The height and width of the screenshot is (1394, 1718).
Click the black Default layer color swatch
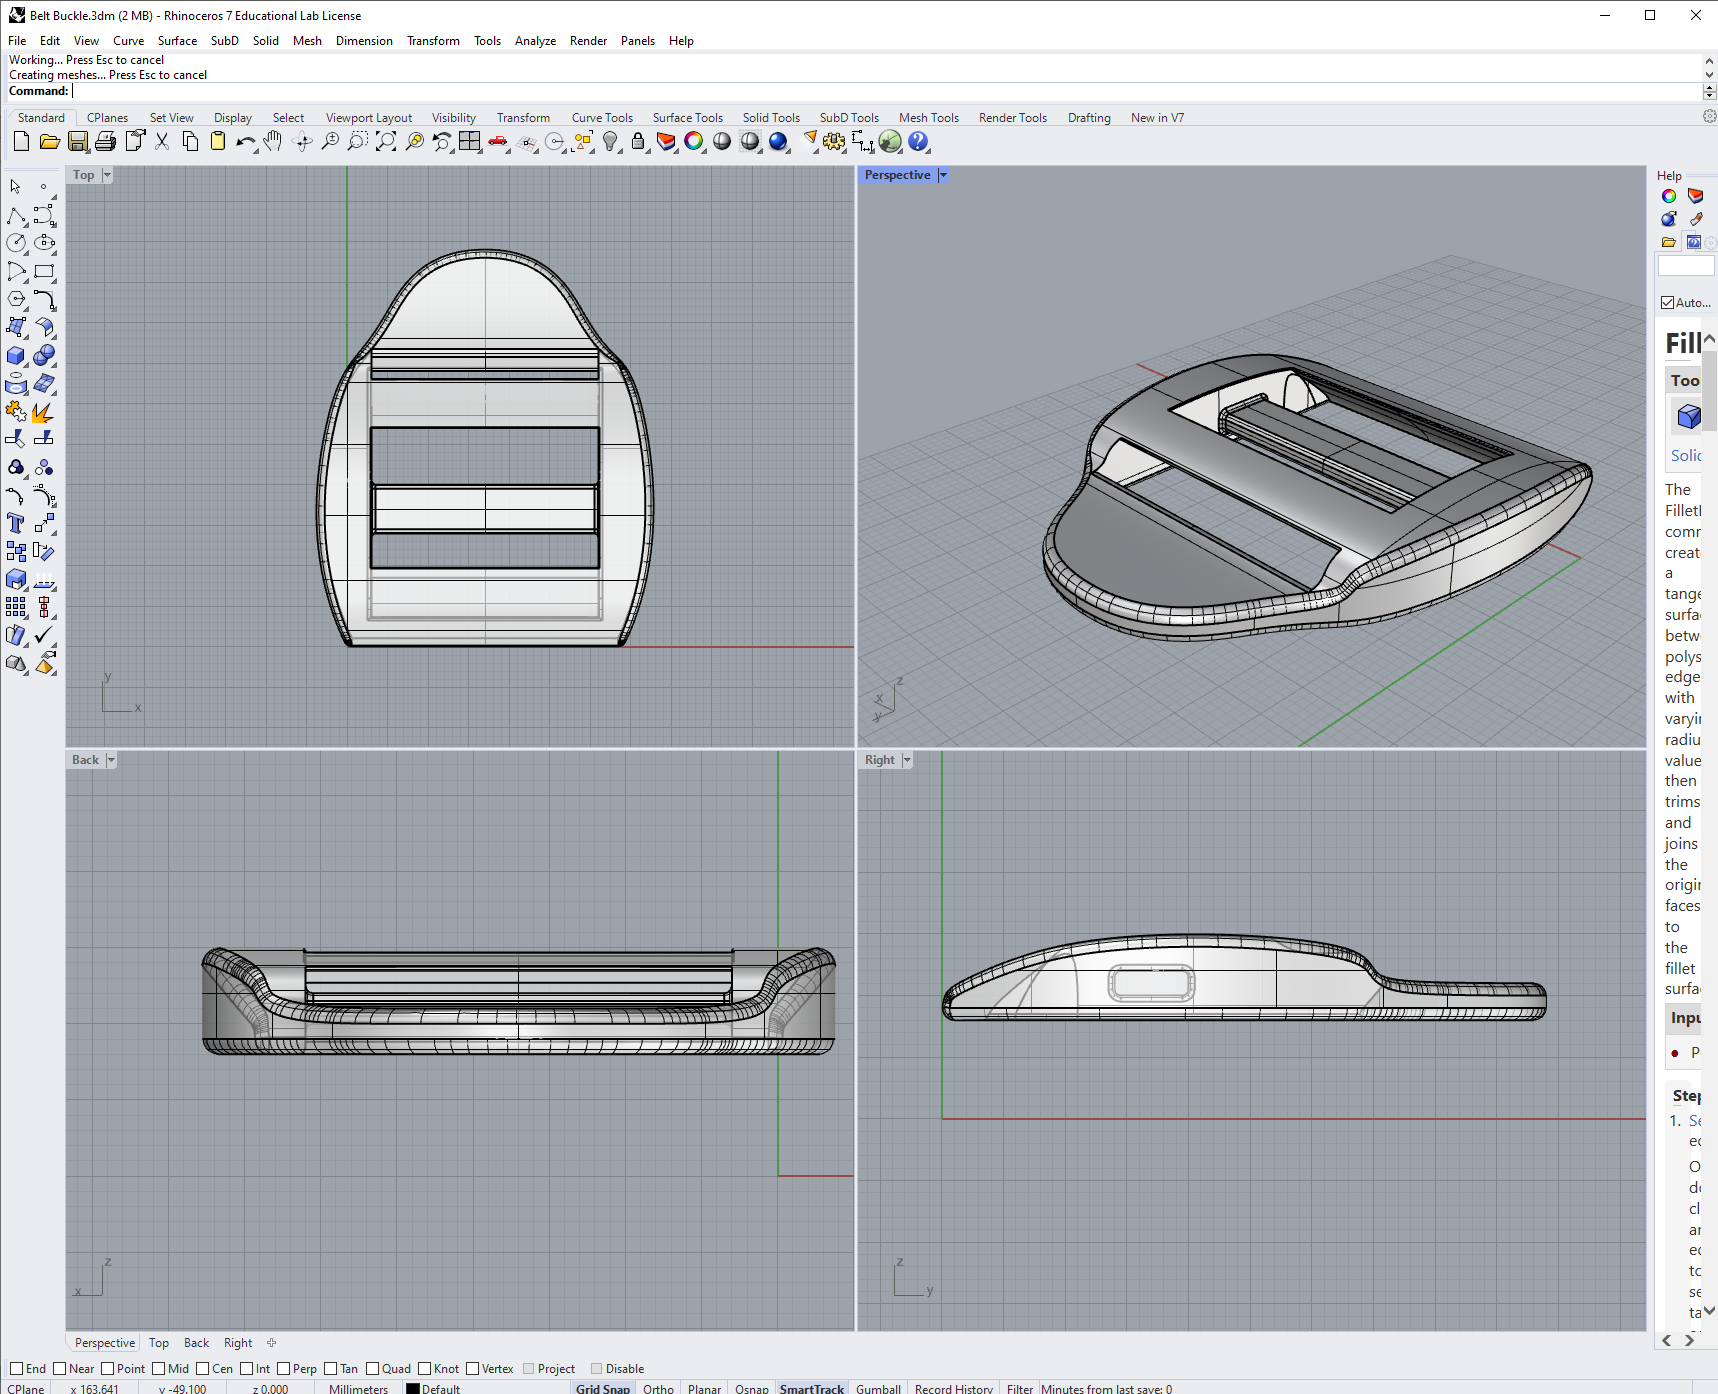tap(412, 1388)
